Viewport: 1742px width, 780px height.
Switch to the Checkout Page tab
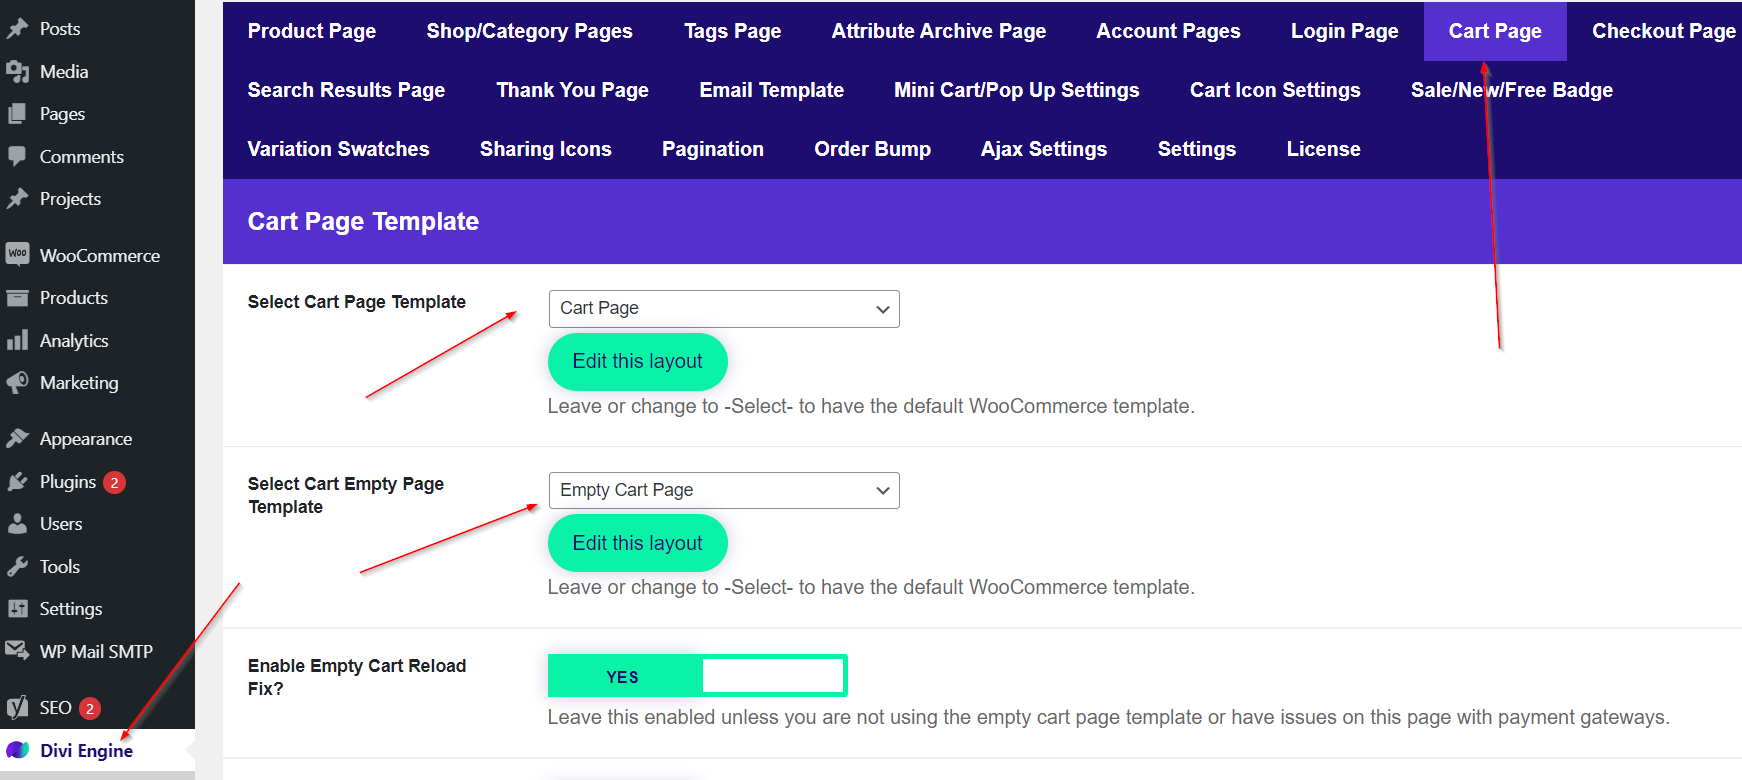click(1663, 31)
